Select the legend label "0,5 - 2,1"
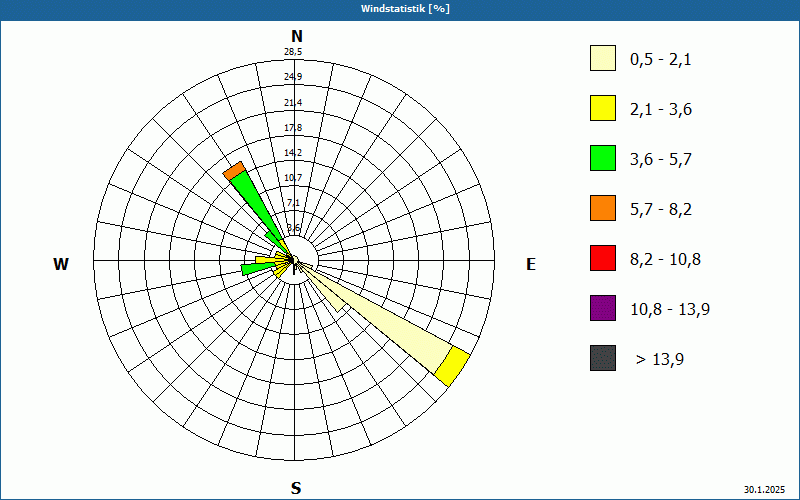The width and height of the screenshot is (800, 500). point(660,60)
